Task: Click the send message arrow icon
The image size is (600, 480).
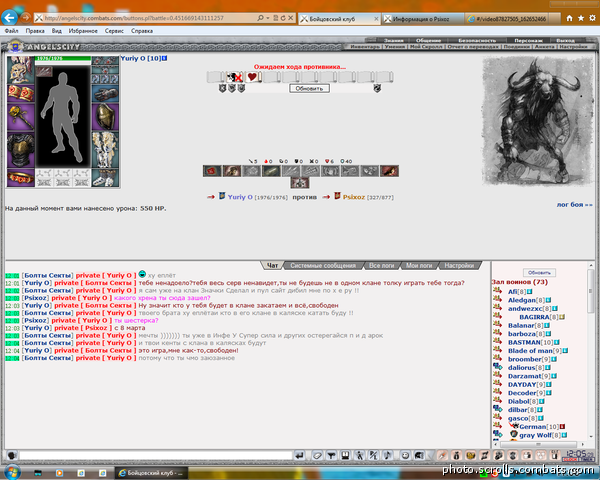Action: pyautogui.click(x=300, y=455)
